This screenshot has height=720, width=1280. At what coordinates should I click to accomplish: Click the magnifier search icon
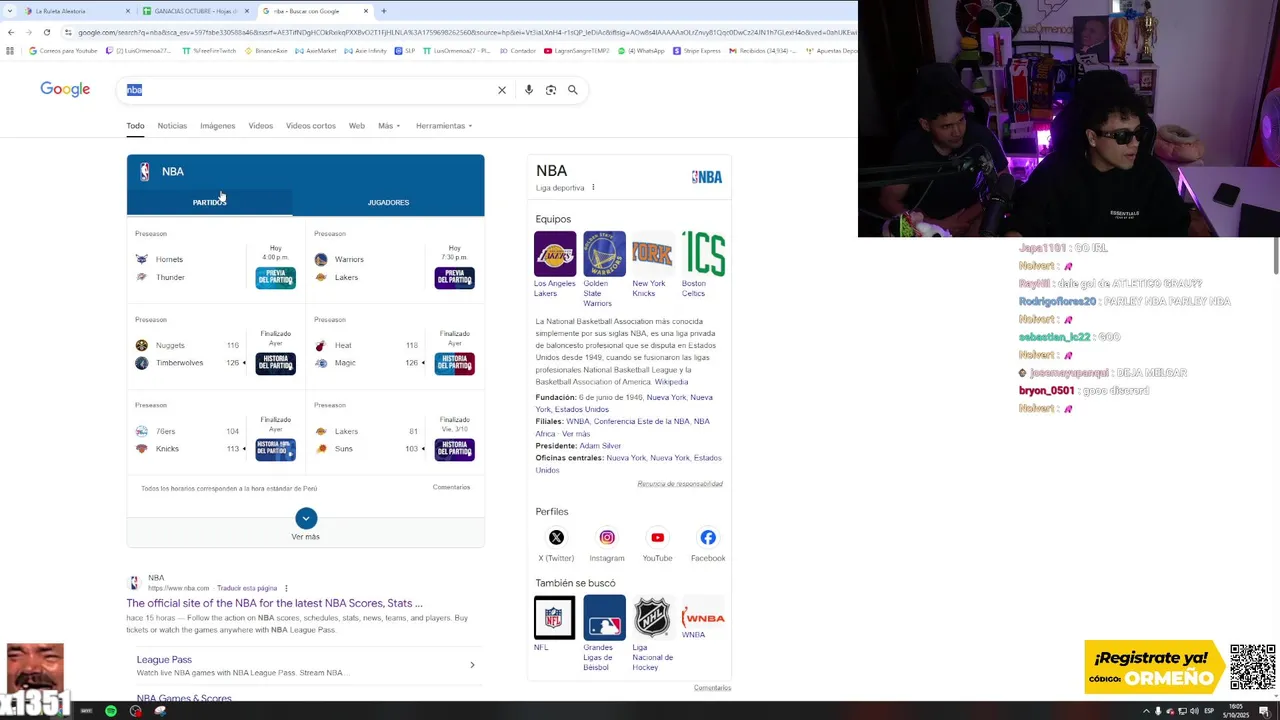click(573, 90)
